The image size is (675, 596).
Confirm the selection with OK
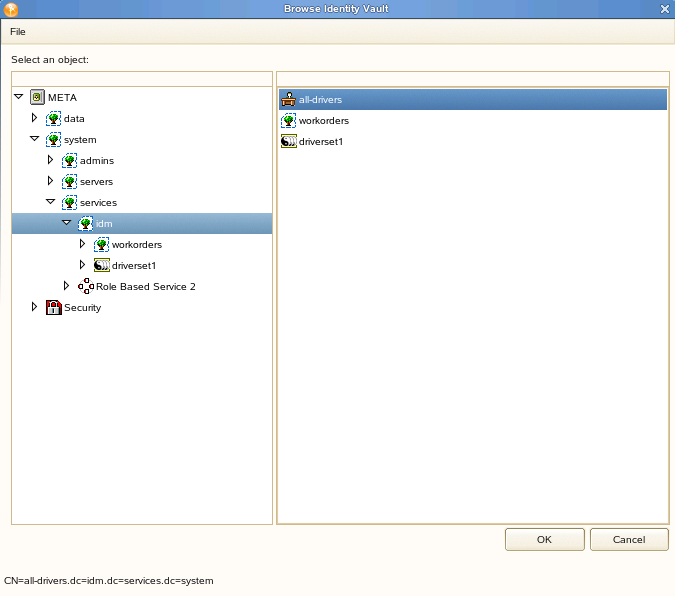[x=545, y=540]
